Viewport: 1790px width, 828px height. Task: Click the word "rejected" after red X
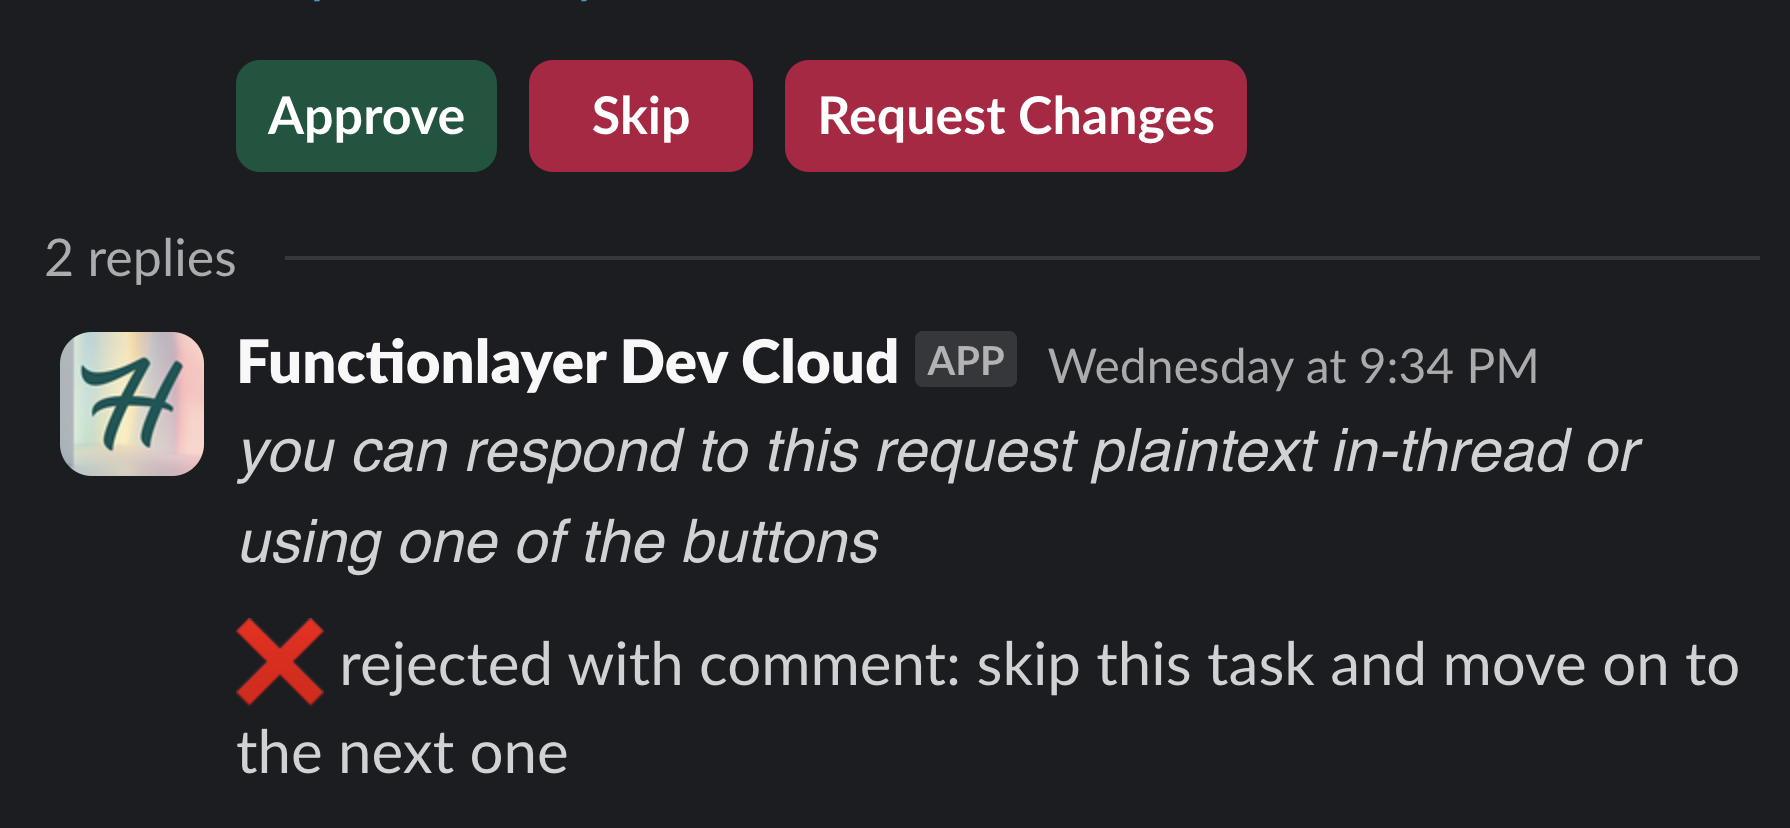click(445, 665)
